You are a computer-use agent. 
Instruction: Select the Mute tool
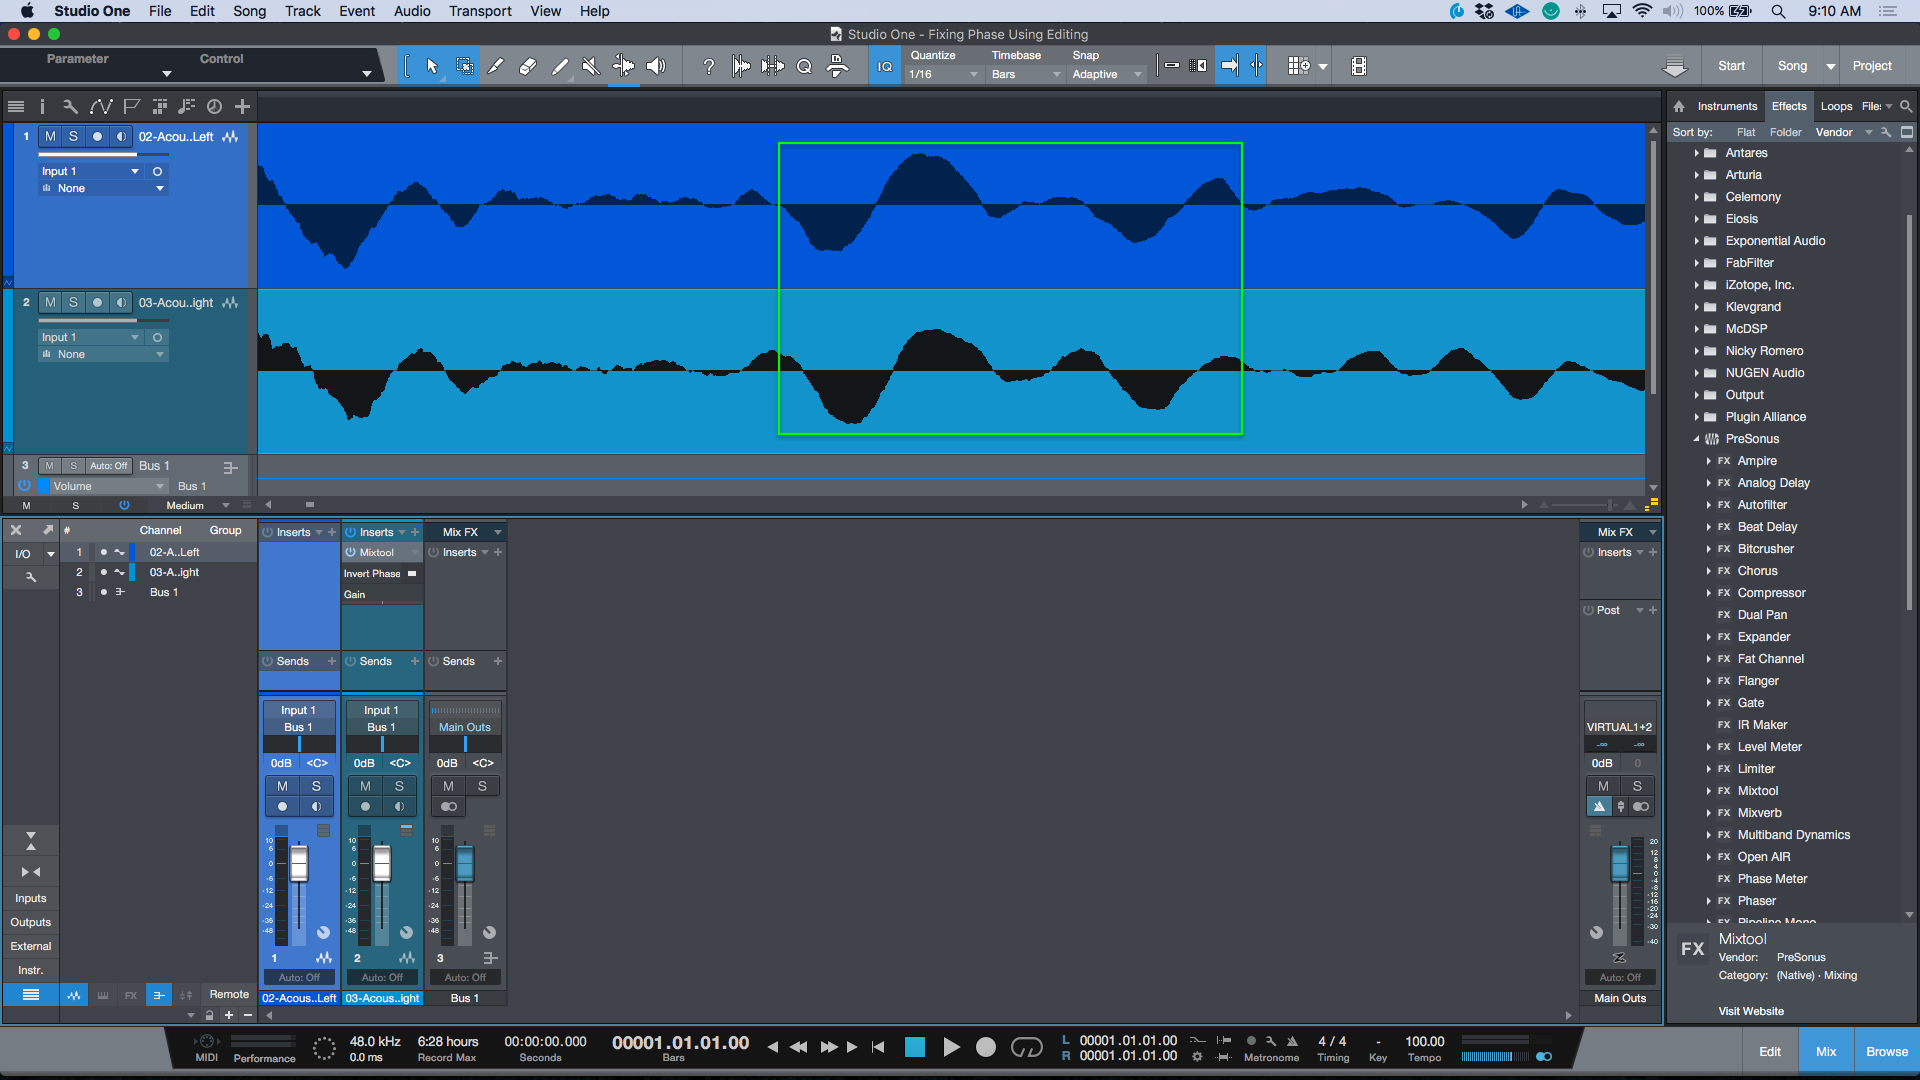(591, 66)
